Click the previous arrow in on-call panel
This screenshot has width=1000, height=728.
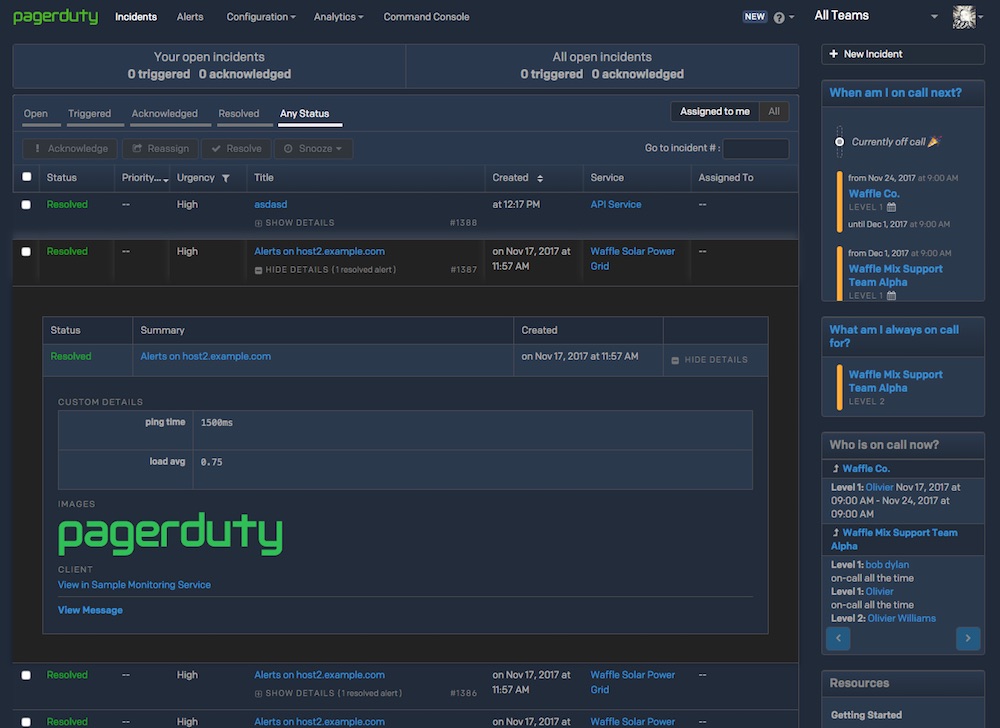click(838, 638)
